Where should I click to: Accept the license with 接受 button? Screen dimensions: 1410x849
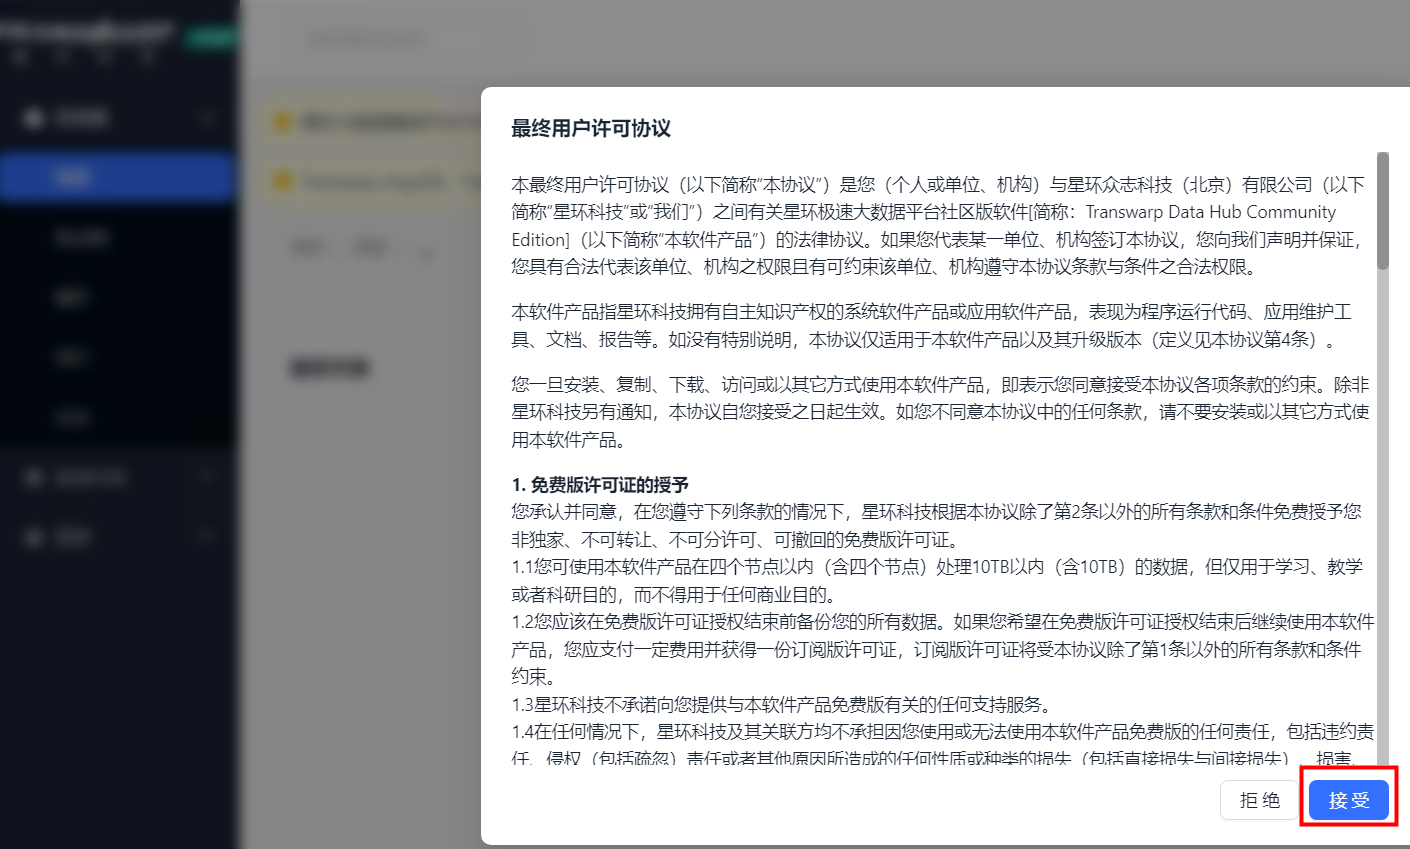click(x=1348, y=800)
